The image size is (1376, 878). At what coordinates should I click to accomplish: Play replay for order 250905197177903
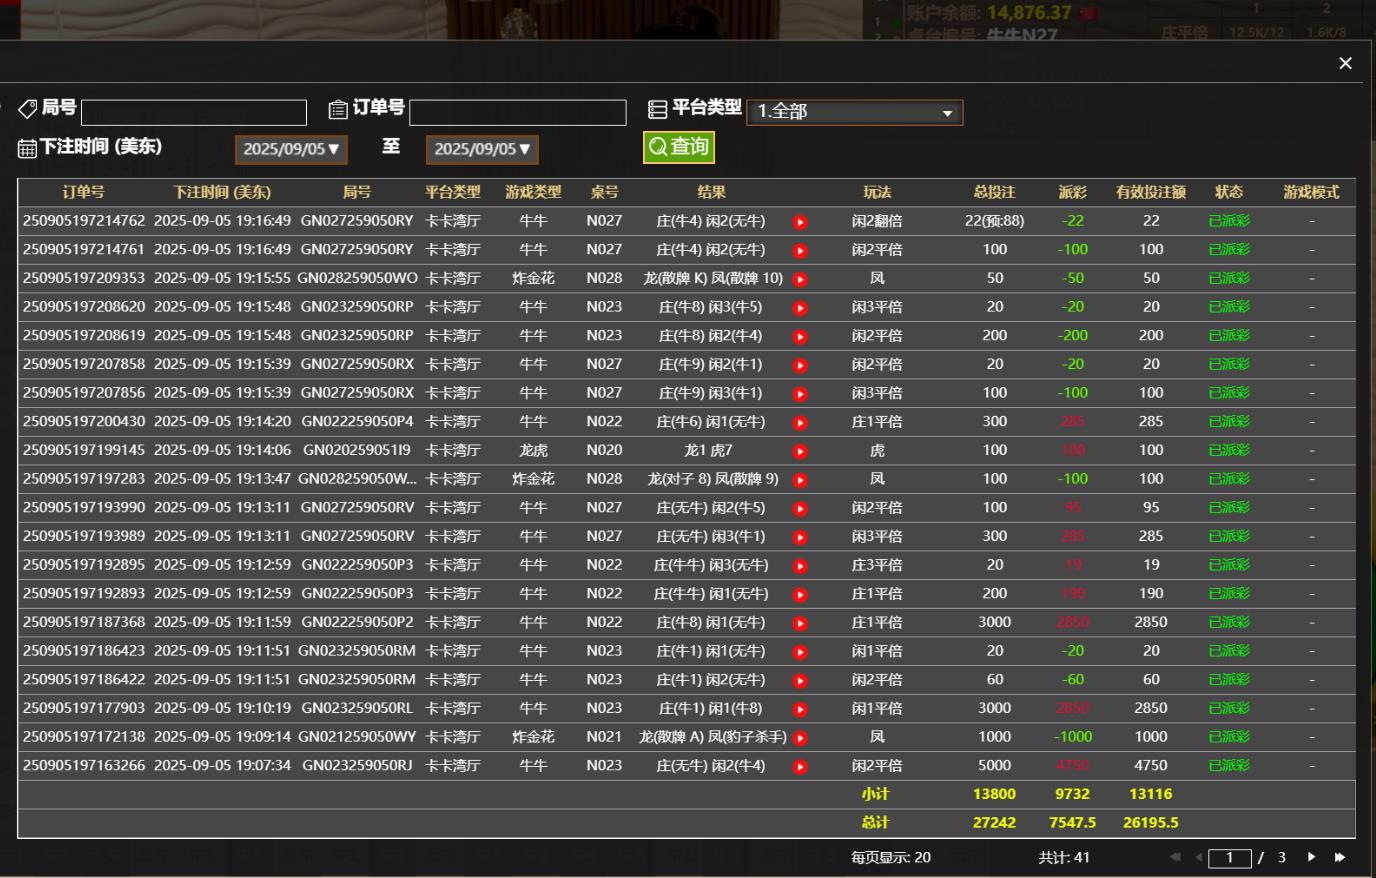800,709
